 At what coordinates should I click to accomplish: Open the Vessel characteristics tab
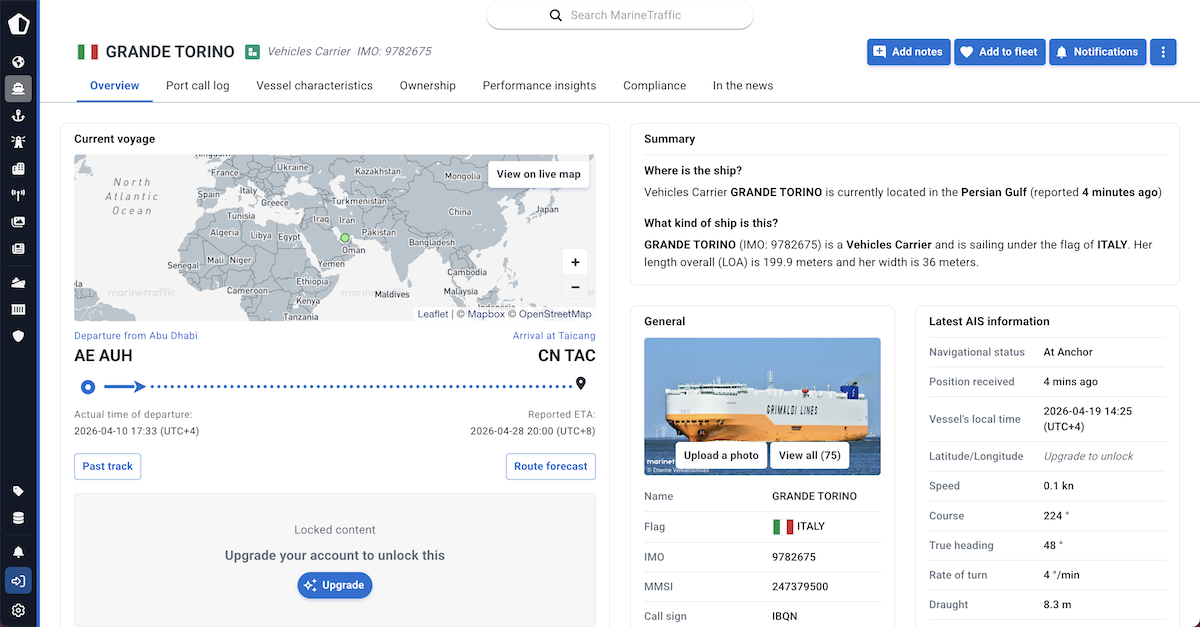(x=314, y=86)
